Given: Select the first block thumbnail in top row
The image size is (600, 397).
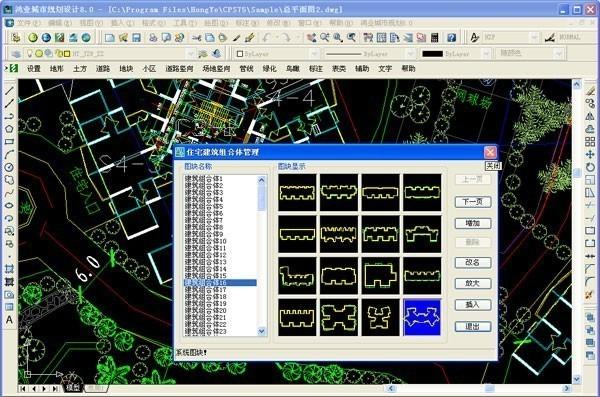Looking at the screenshot, I should tap(297, 192).
